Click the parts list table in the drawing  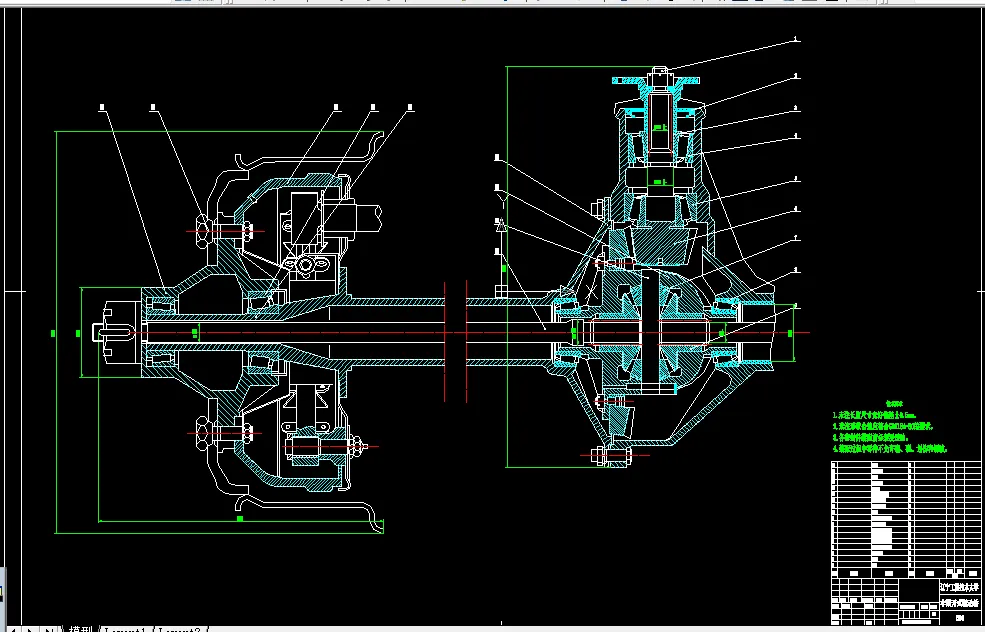[x=906, y=519]
